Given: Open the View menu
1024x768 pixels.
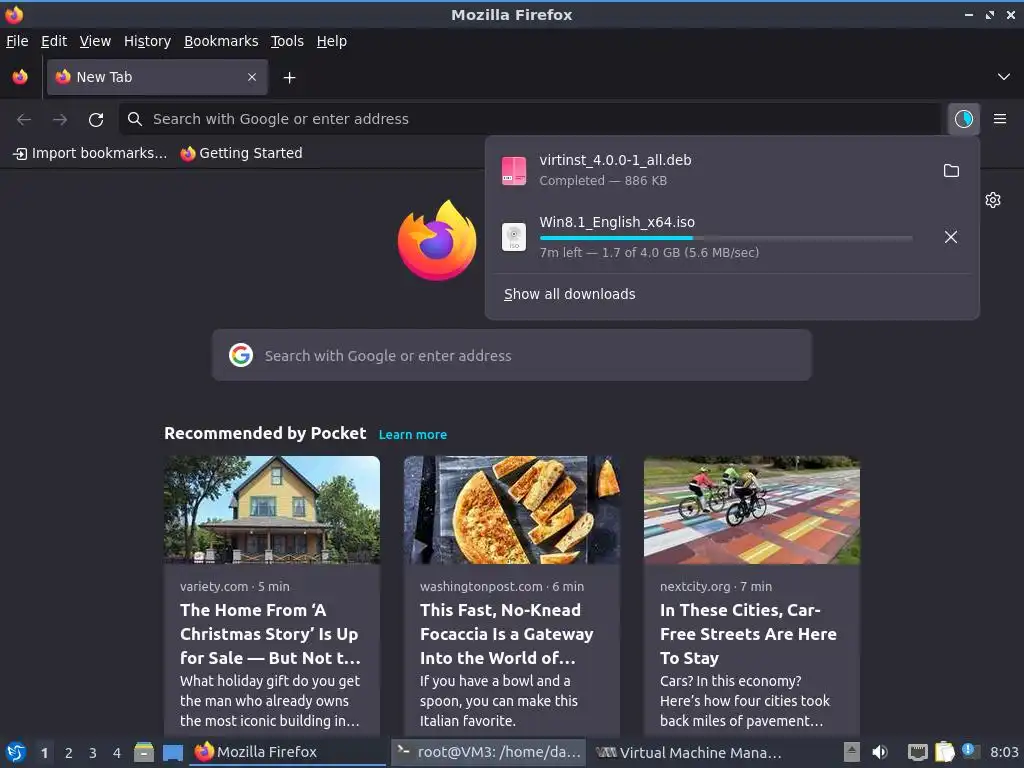Looking at the screenshot, I should click(95, 41).
